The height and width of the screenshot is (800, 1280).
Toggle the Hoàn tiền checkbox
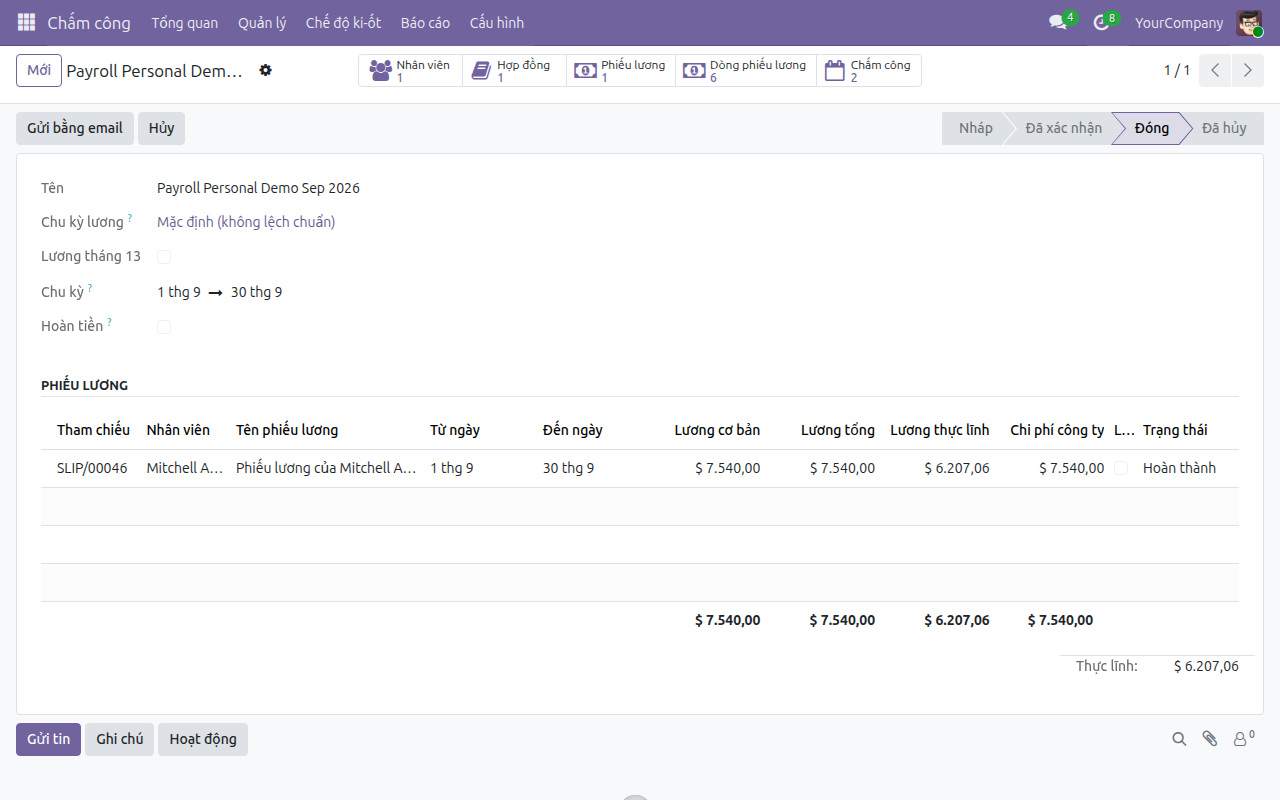(x=164, y=327)
